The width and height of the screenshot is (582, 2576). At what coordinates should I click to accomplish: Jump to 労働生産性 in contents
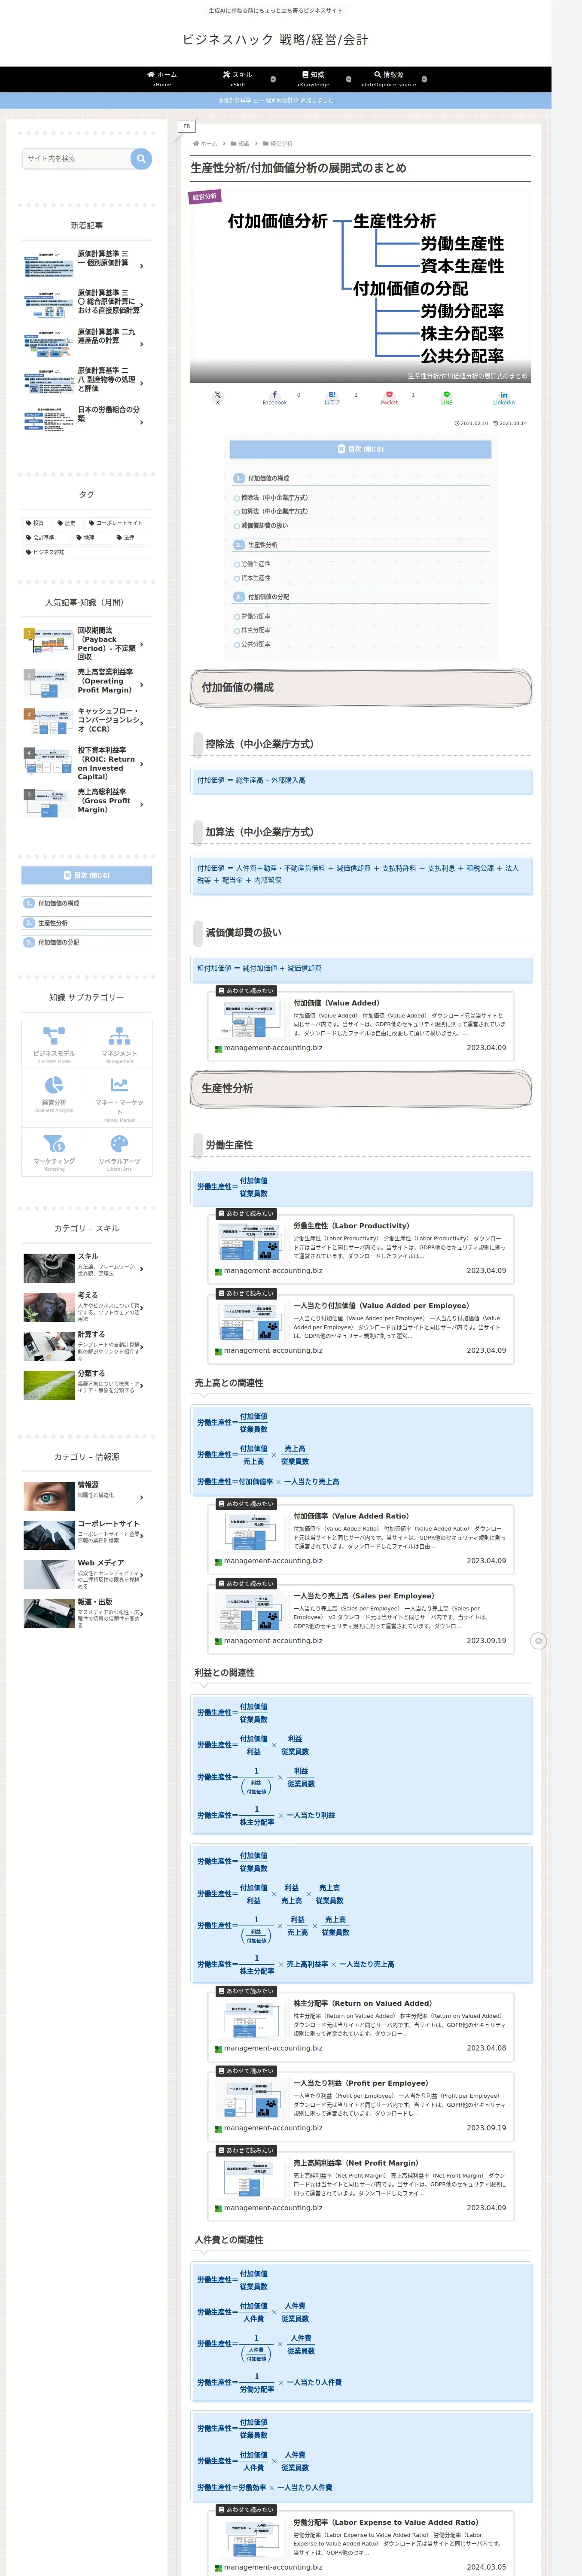tap(255, 564)
